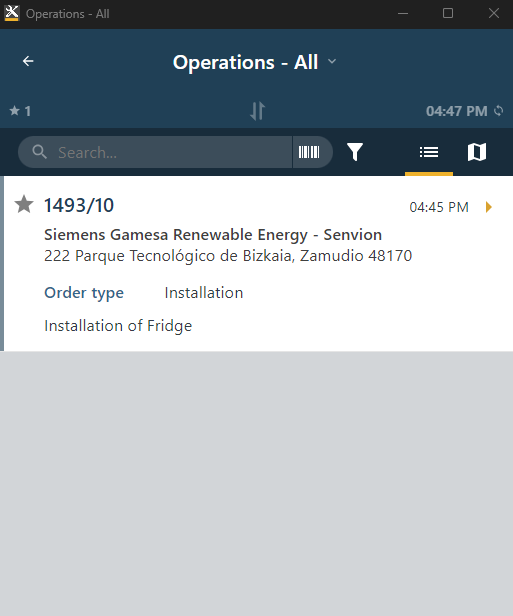Show starred items counter in header
The width and height of the screenshot is (513, 616).
tap(20, 111)
